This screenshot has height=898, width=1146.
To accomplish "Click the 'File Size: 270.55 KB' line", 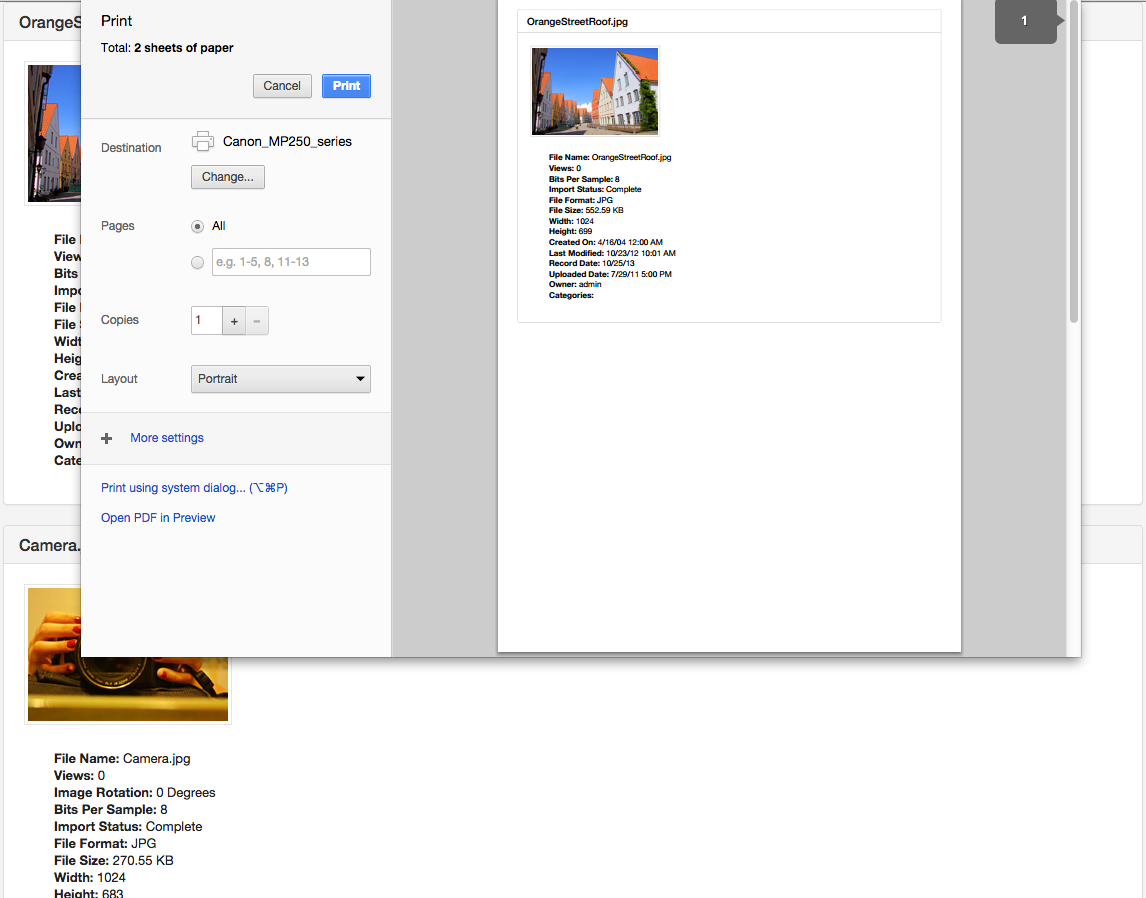I will coord(114,861).
